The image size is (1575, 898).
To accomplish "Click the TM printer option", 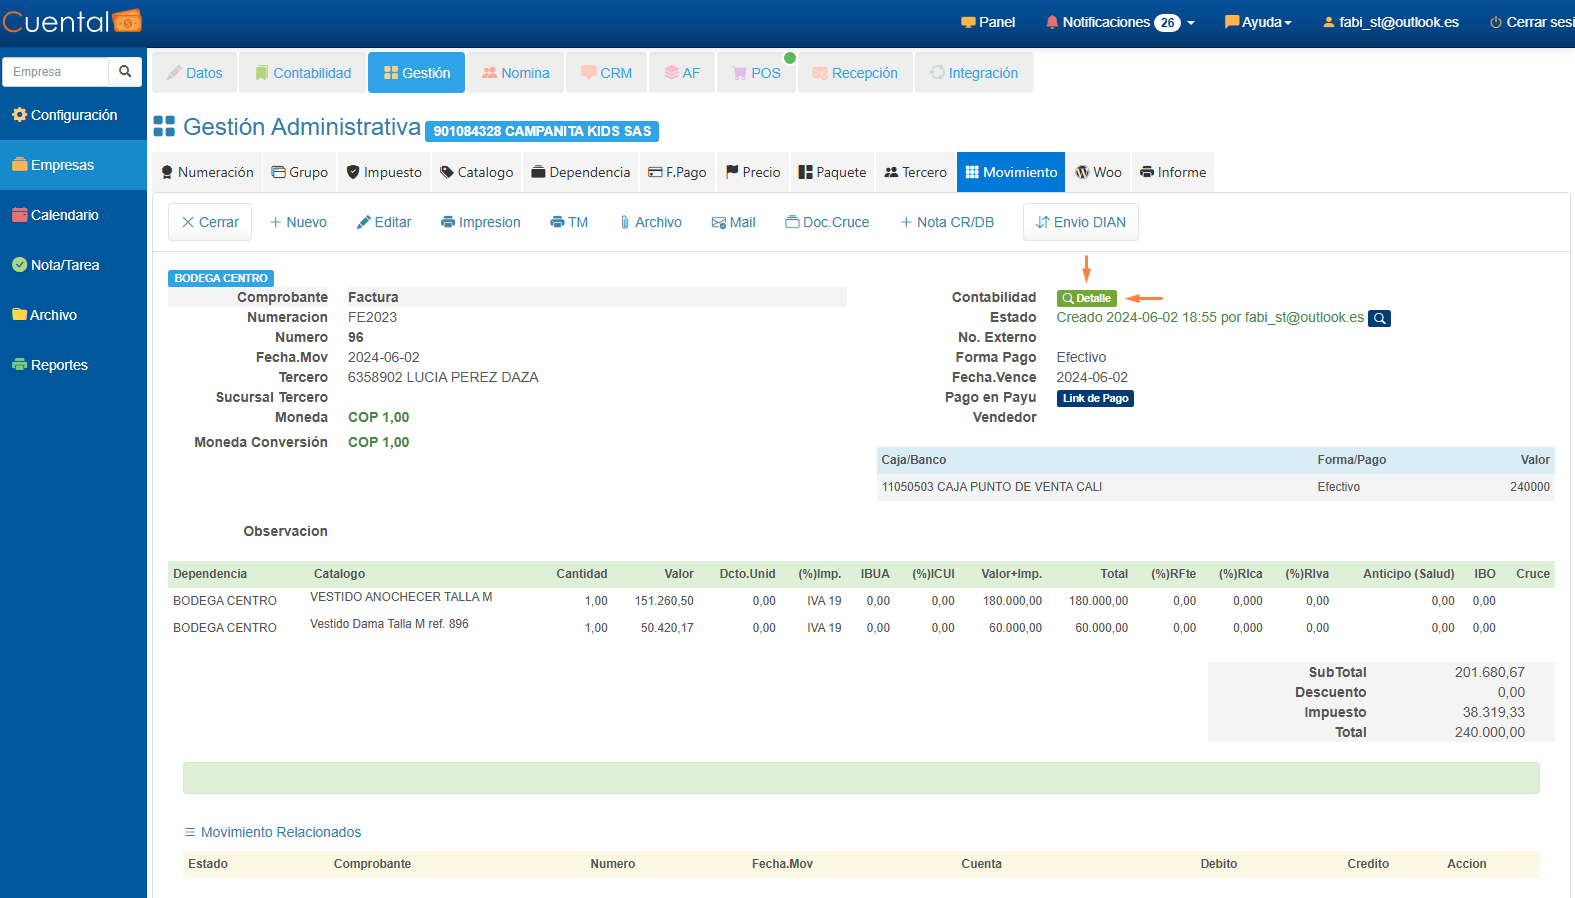I will pos(569,222).
